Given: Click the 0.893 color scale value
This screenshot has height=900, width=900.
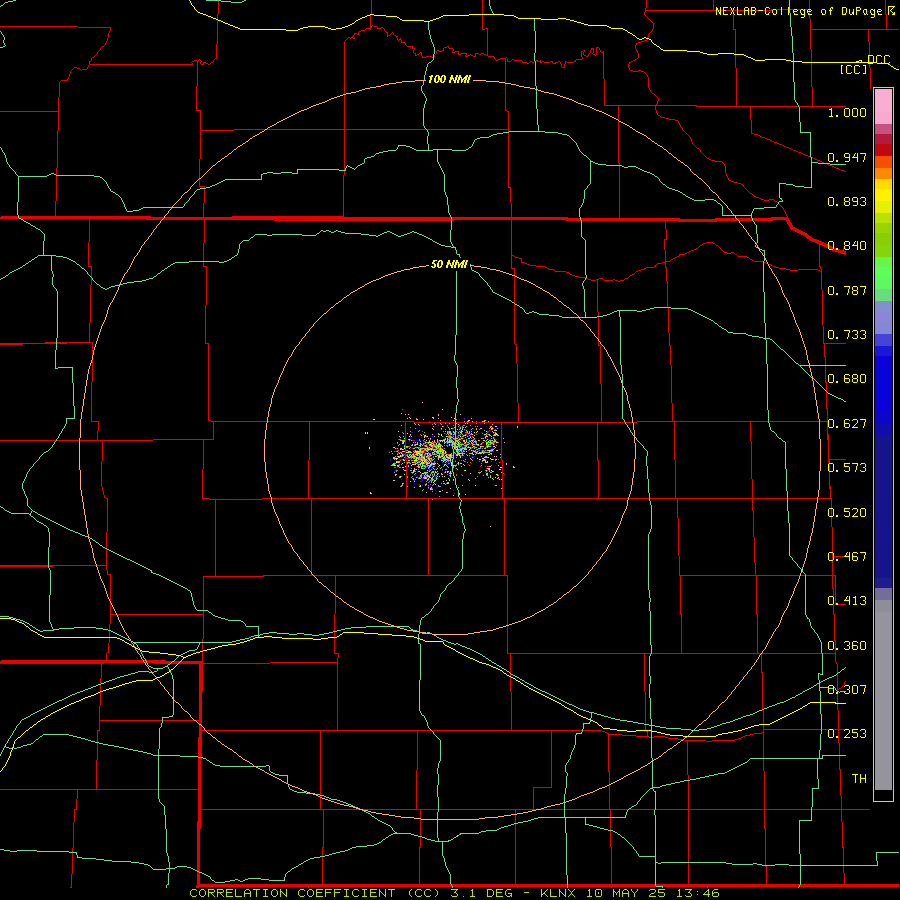Looking at the screenshot, I should [847, 201].
